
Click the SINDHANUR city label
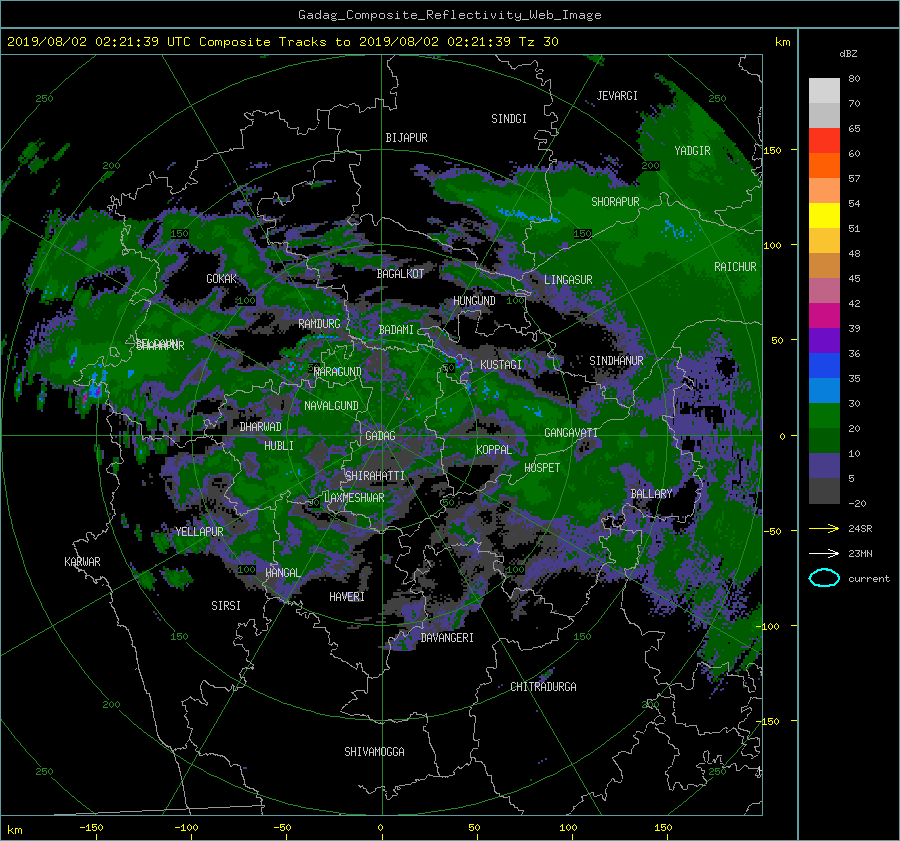click(x=616, y=361)
